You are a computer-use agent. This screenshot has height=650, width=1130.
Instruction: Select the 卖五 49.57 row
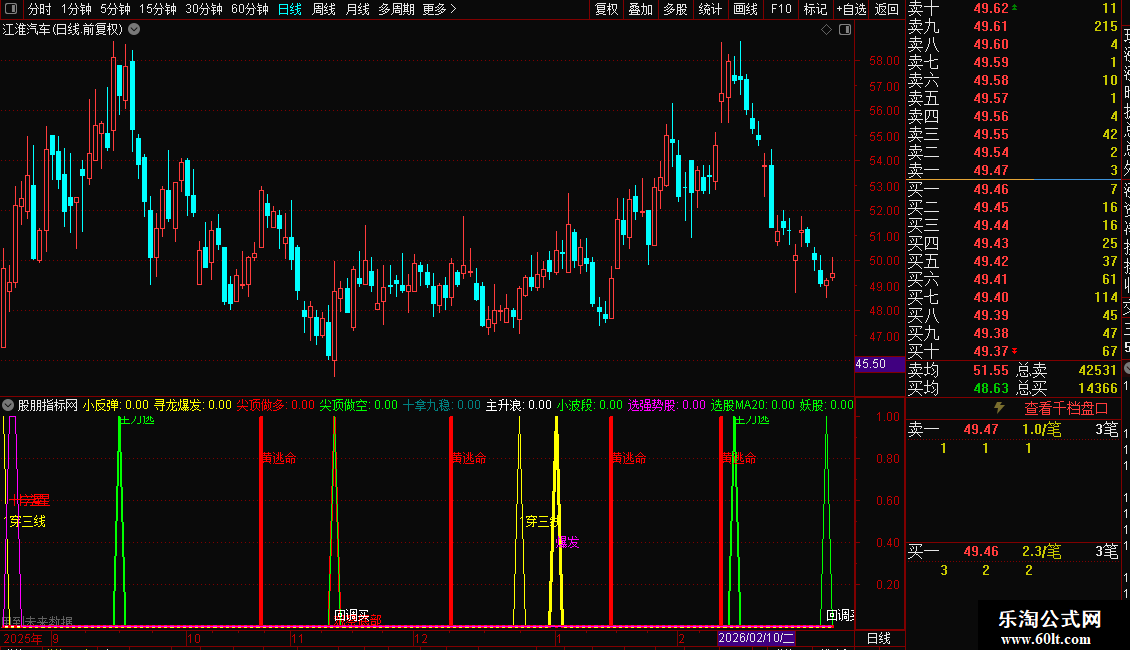pyautogui.click(x=1013, y=98)
